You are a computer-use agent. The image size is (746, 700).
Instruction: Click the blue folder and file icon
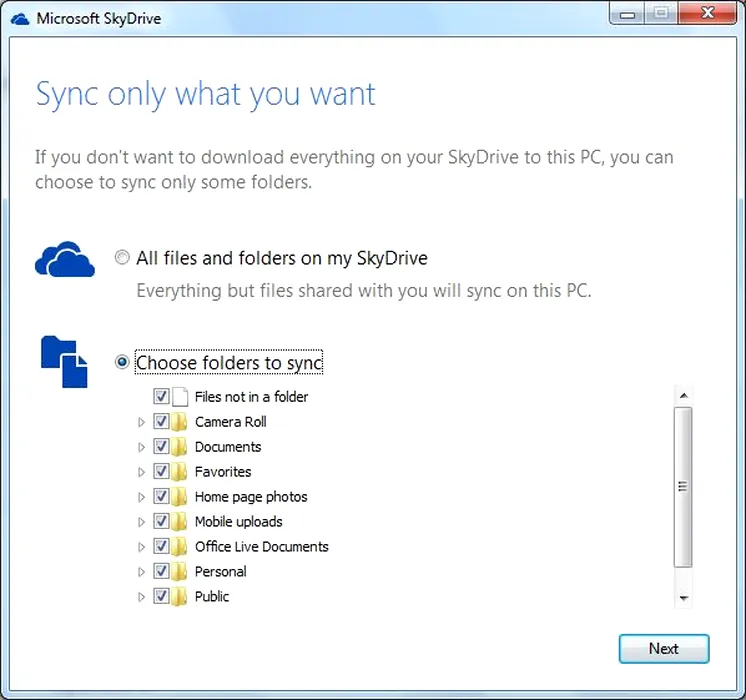pos(64,361)
